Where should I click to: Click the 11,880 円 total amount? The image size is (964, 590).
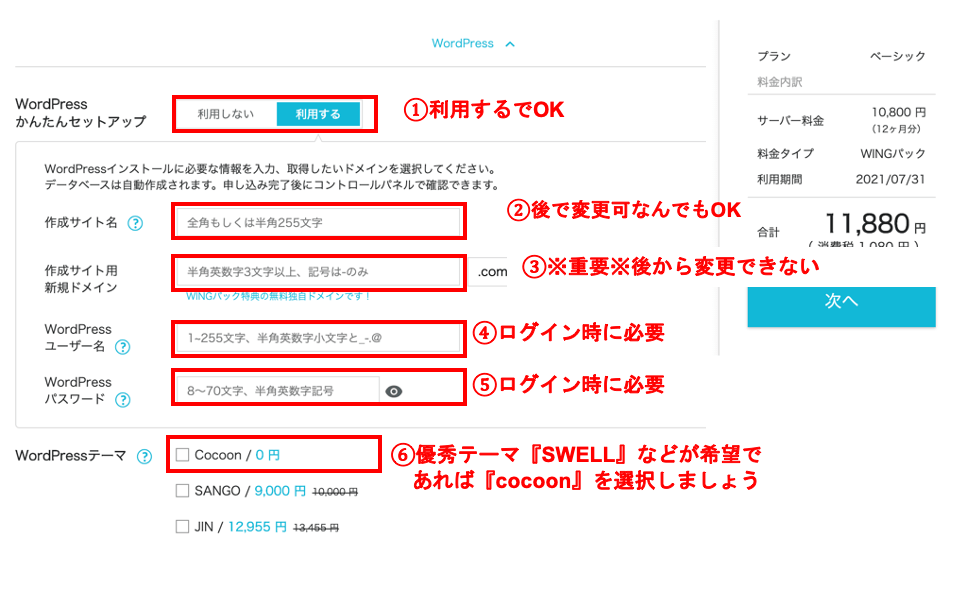click(x=875, y=224)
